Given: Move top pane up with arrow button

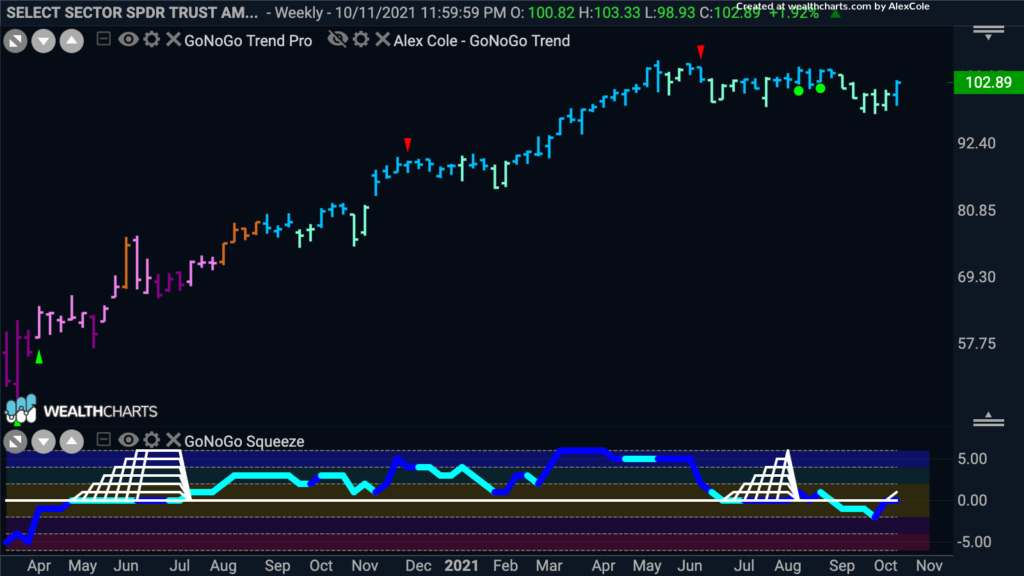Looking at the screenshot, I should coord(72,42).
